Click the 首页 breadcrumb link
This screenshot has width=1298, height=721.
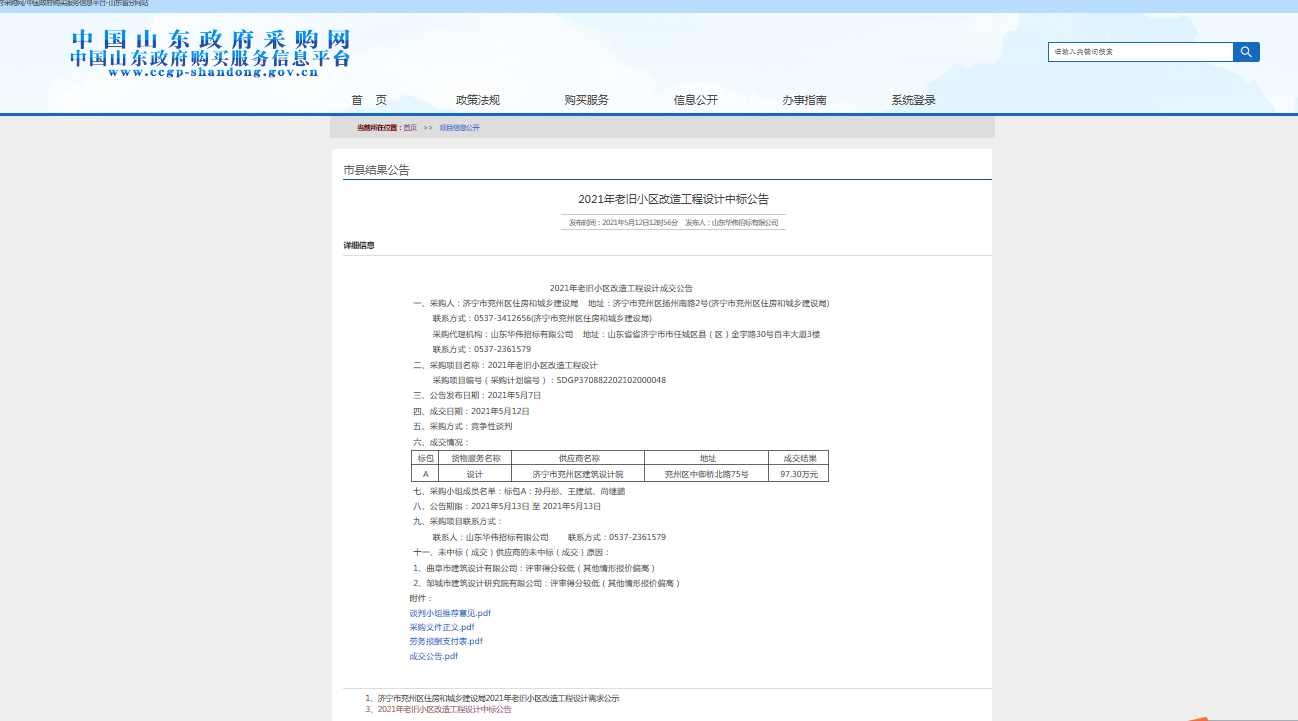click(410, 128)
